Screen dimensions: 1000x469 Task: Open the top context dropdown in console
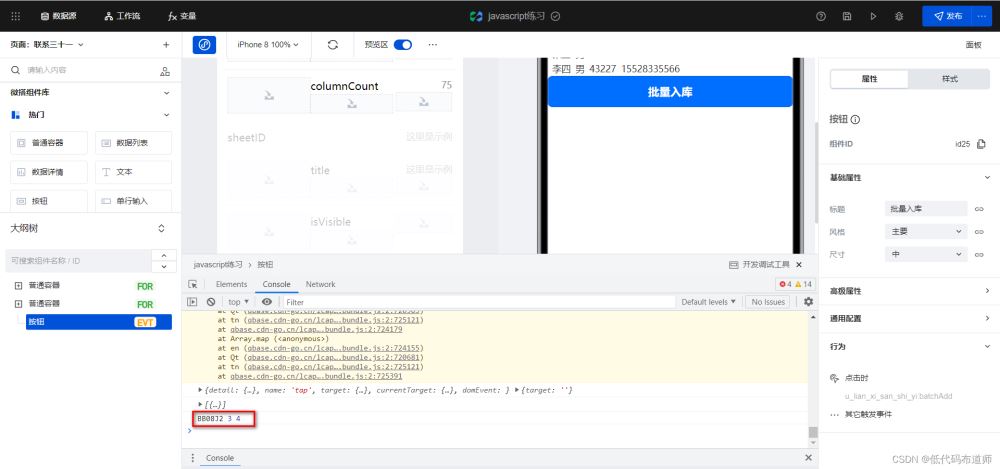(239, 302)
